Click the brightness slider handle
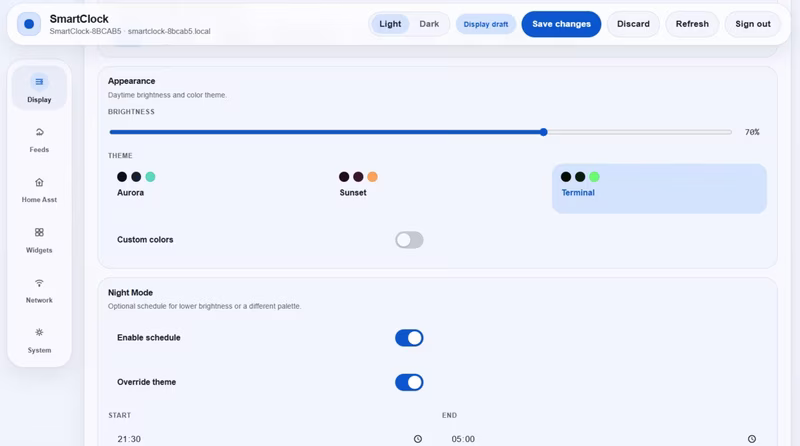 (544, 132)
